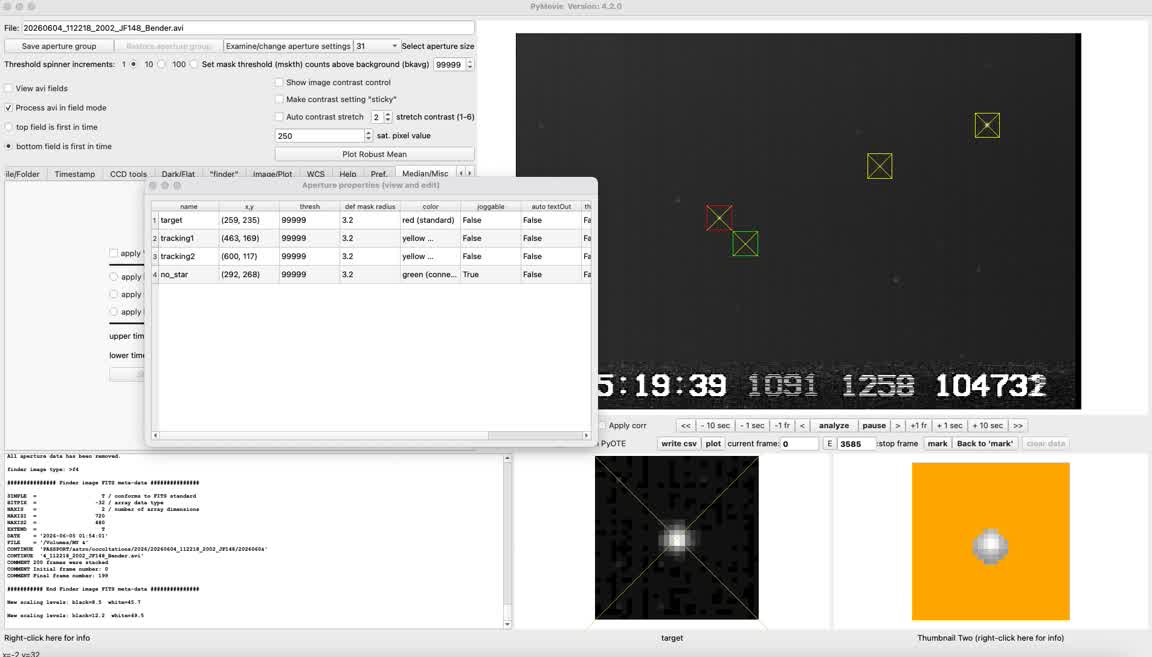
Task: Switch to CCD tools tab
Action: pyautogui.click(x=129, y=174)
